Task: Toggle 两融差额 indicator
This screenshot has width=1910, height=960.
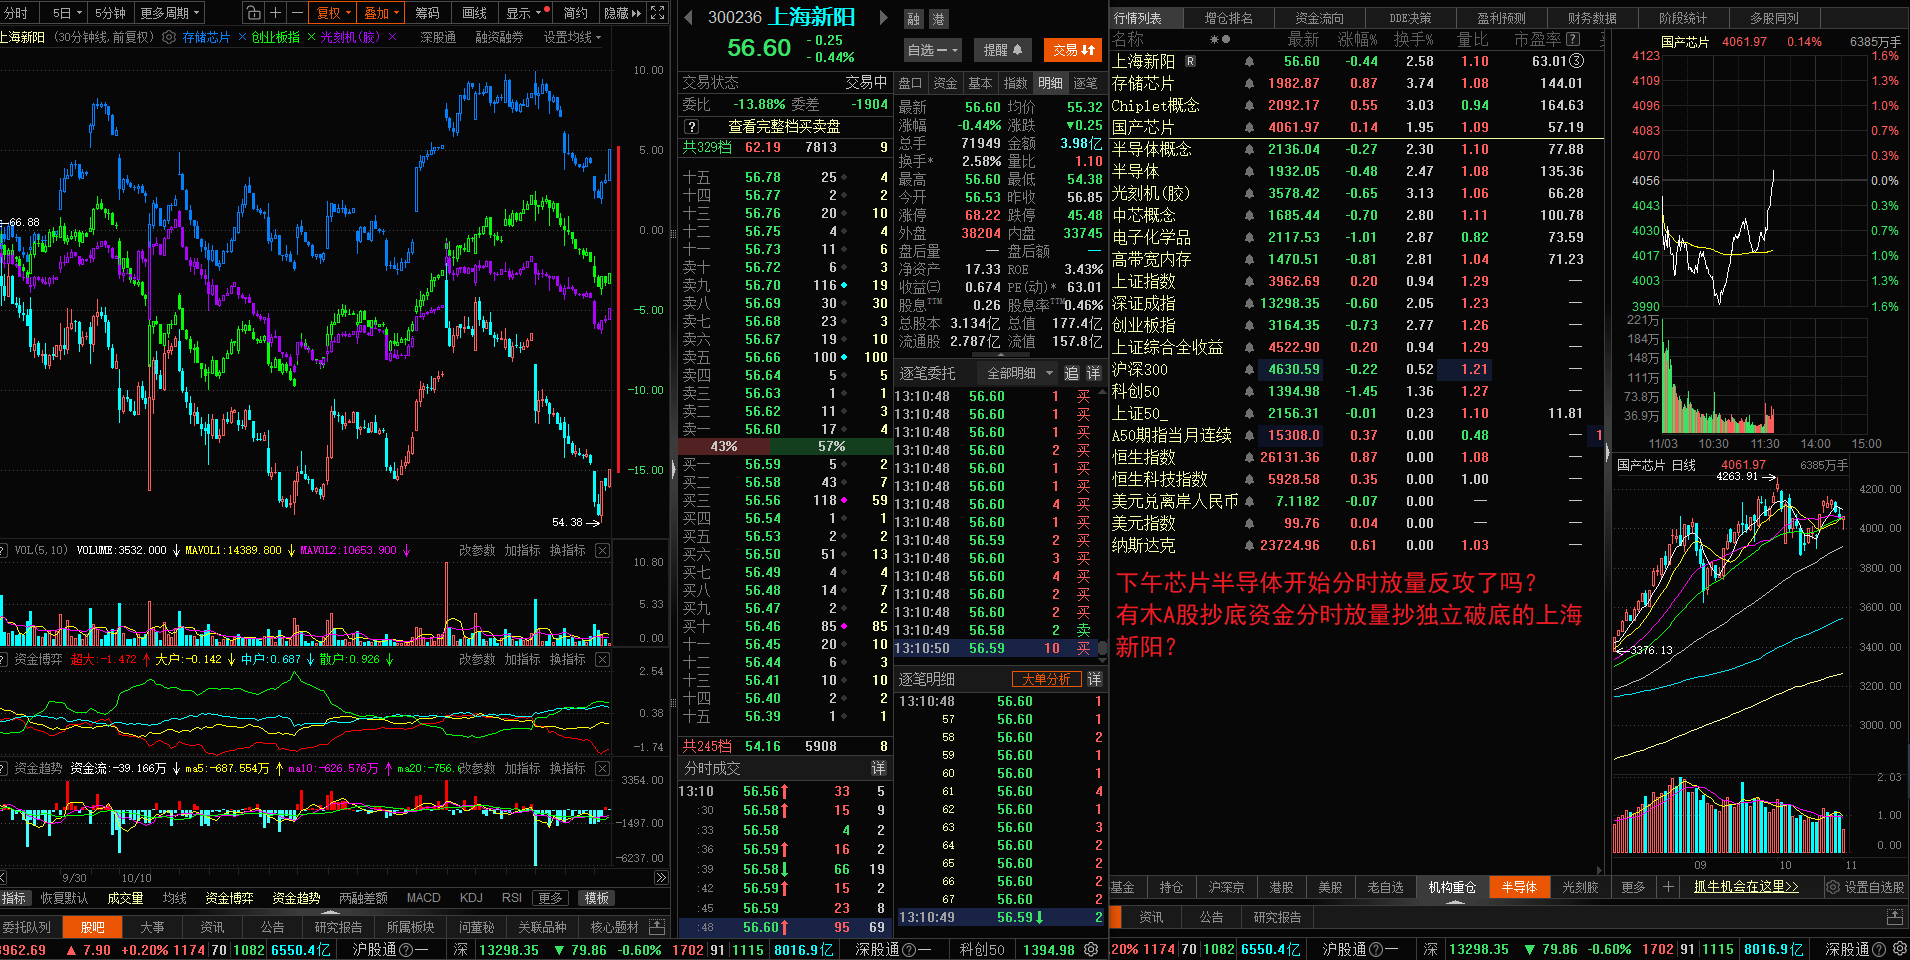Action: [363, 898]
